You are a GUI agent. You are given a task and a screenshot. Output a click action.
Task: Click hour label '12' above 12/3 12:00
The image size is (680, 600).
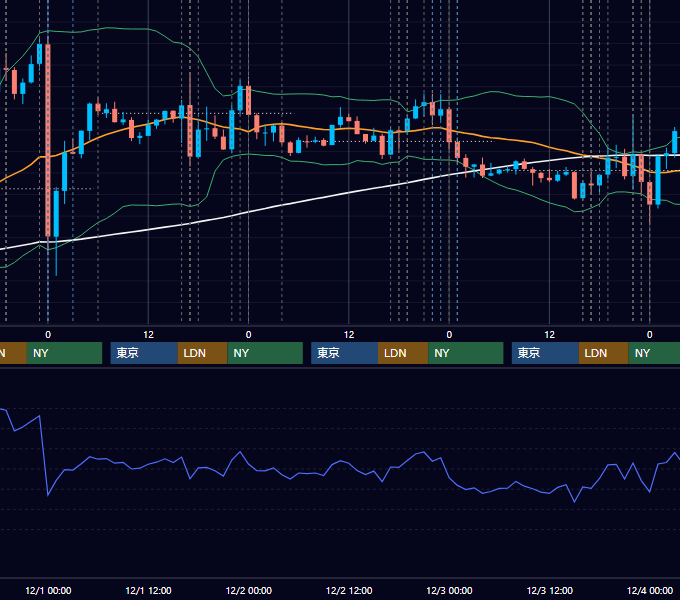[549, 335]
